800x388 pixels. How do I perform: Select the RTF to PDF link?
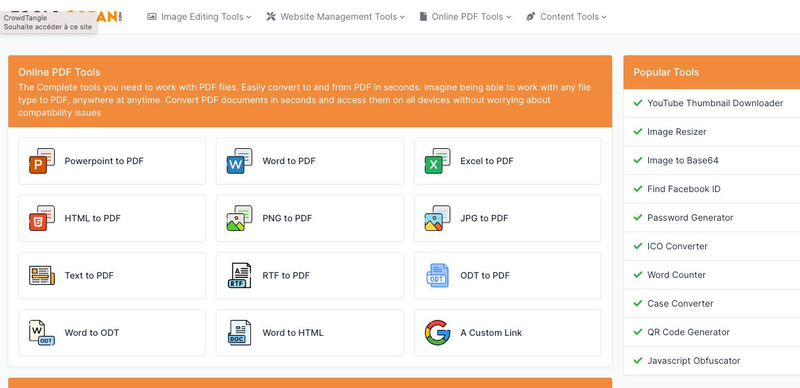click(286, 275)
